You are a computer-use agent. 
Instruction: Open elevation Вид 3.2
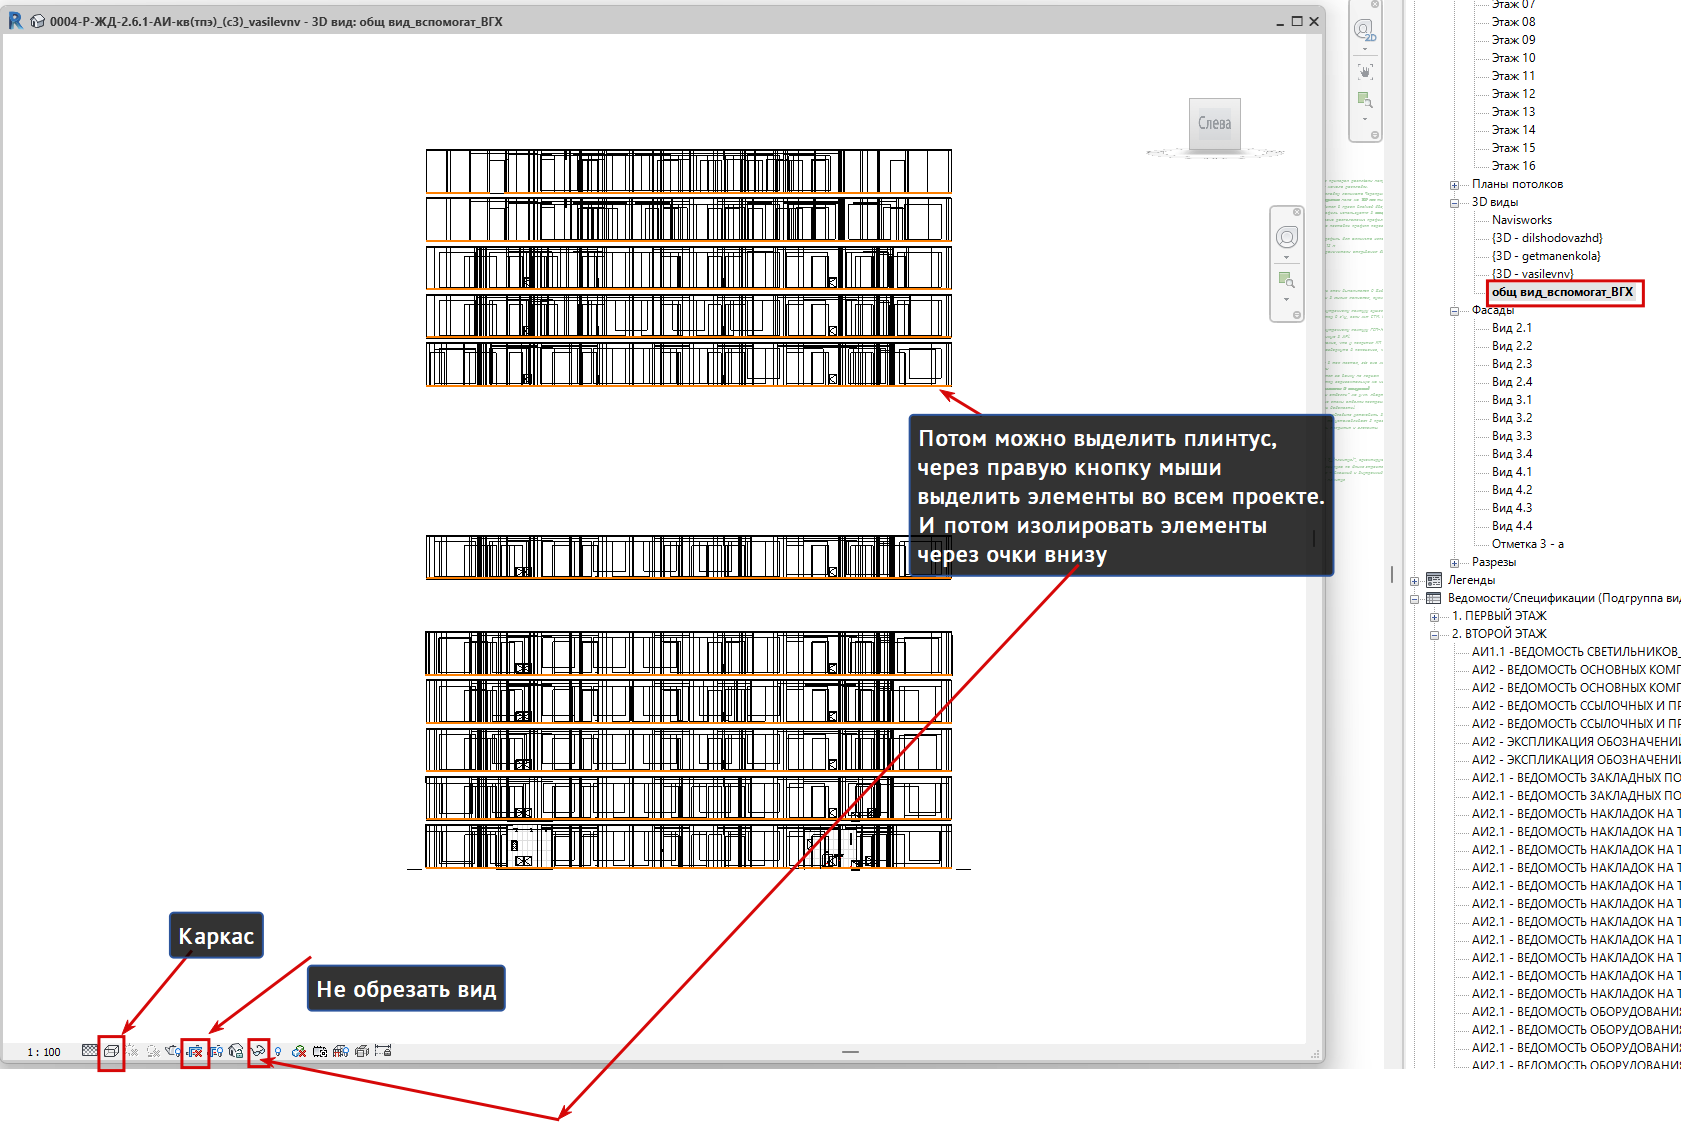click(x=1511, y=418)
